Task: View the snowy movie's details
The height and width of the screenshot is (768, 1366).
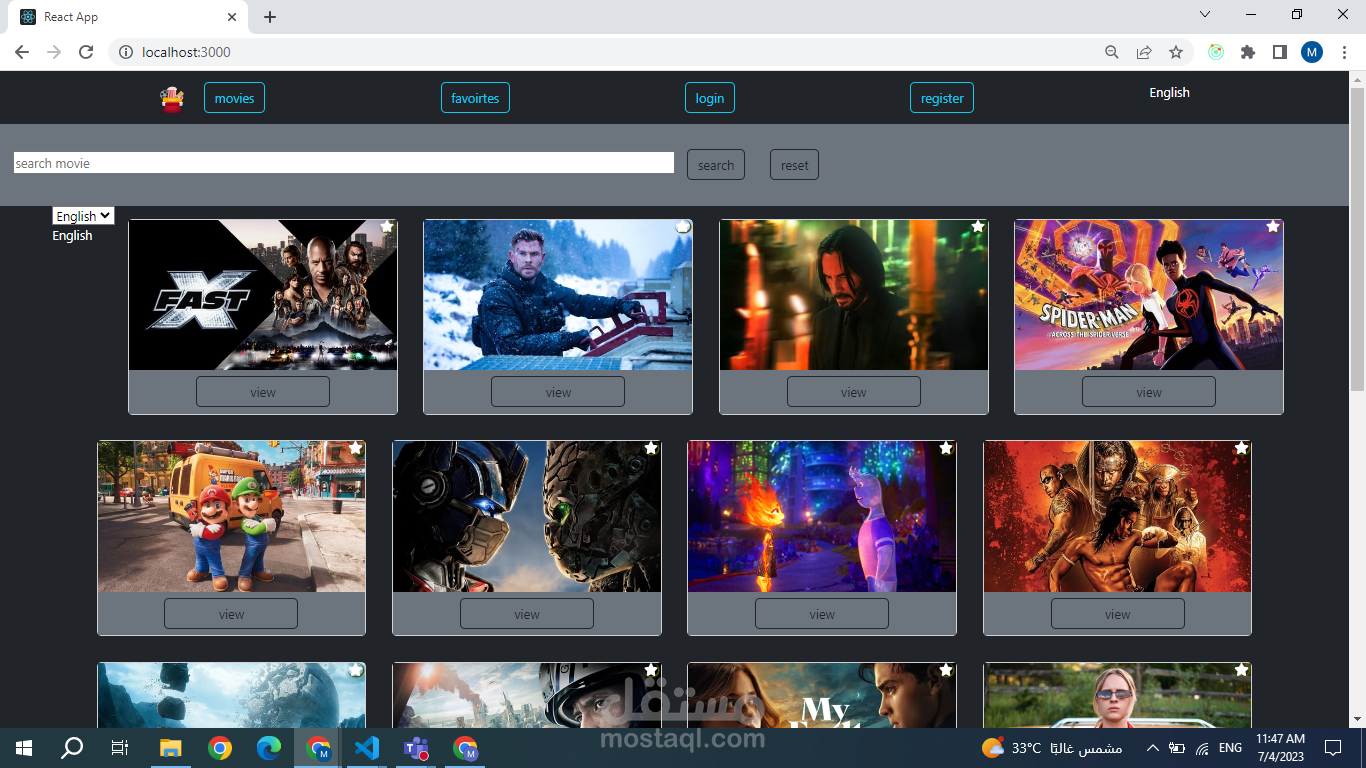Action: (x=558, y=392)
